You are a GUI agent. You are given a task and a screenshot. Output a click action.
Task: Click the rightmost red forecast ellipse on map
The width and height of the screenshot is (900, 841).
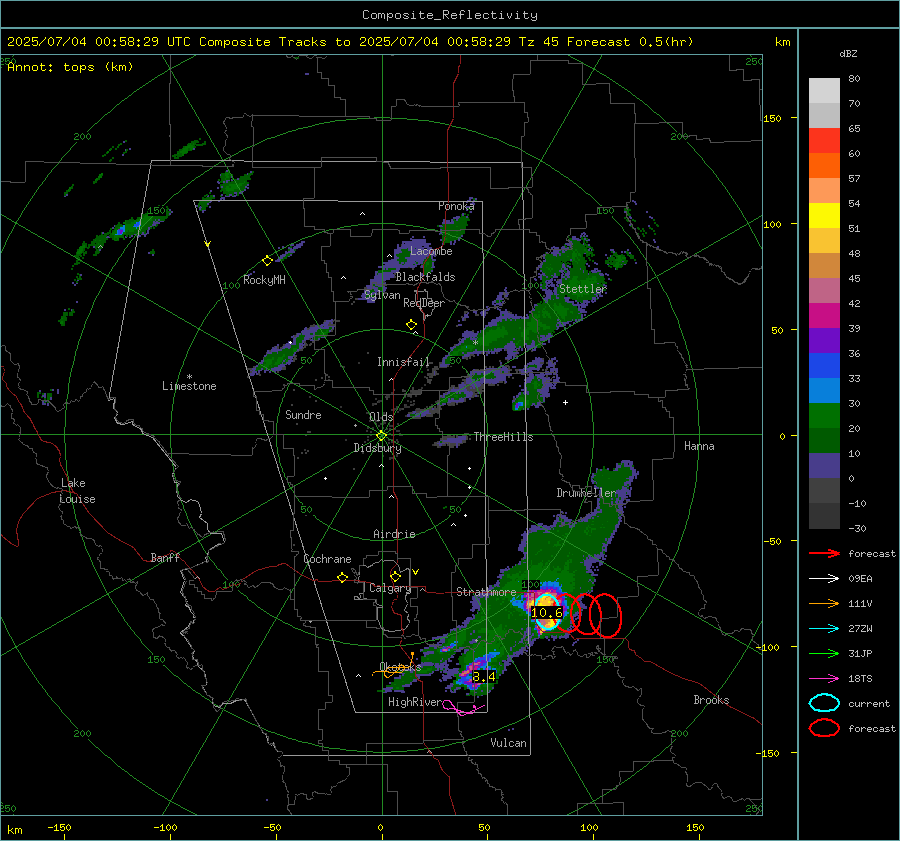tap(606, 615)
